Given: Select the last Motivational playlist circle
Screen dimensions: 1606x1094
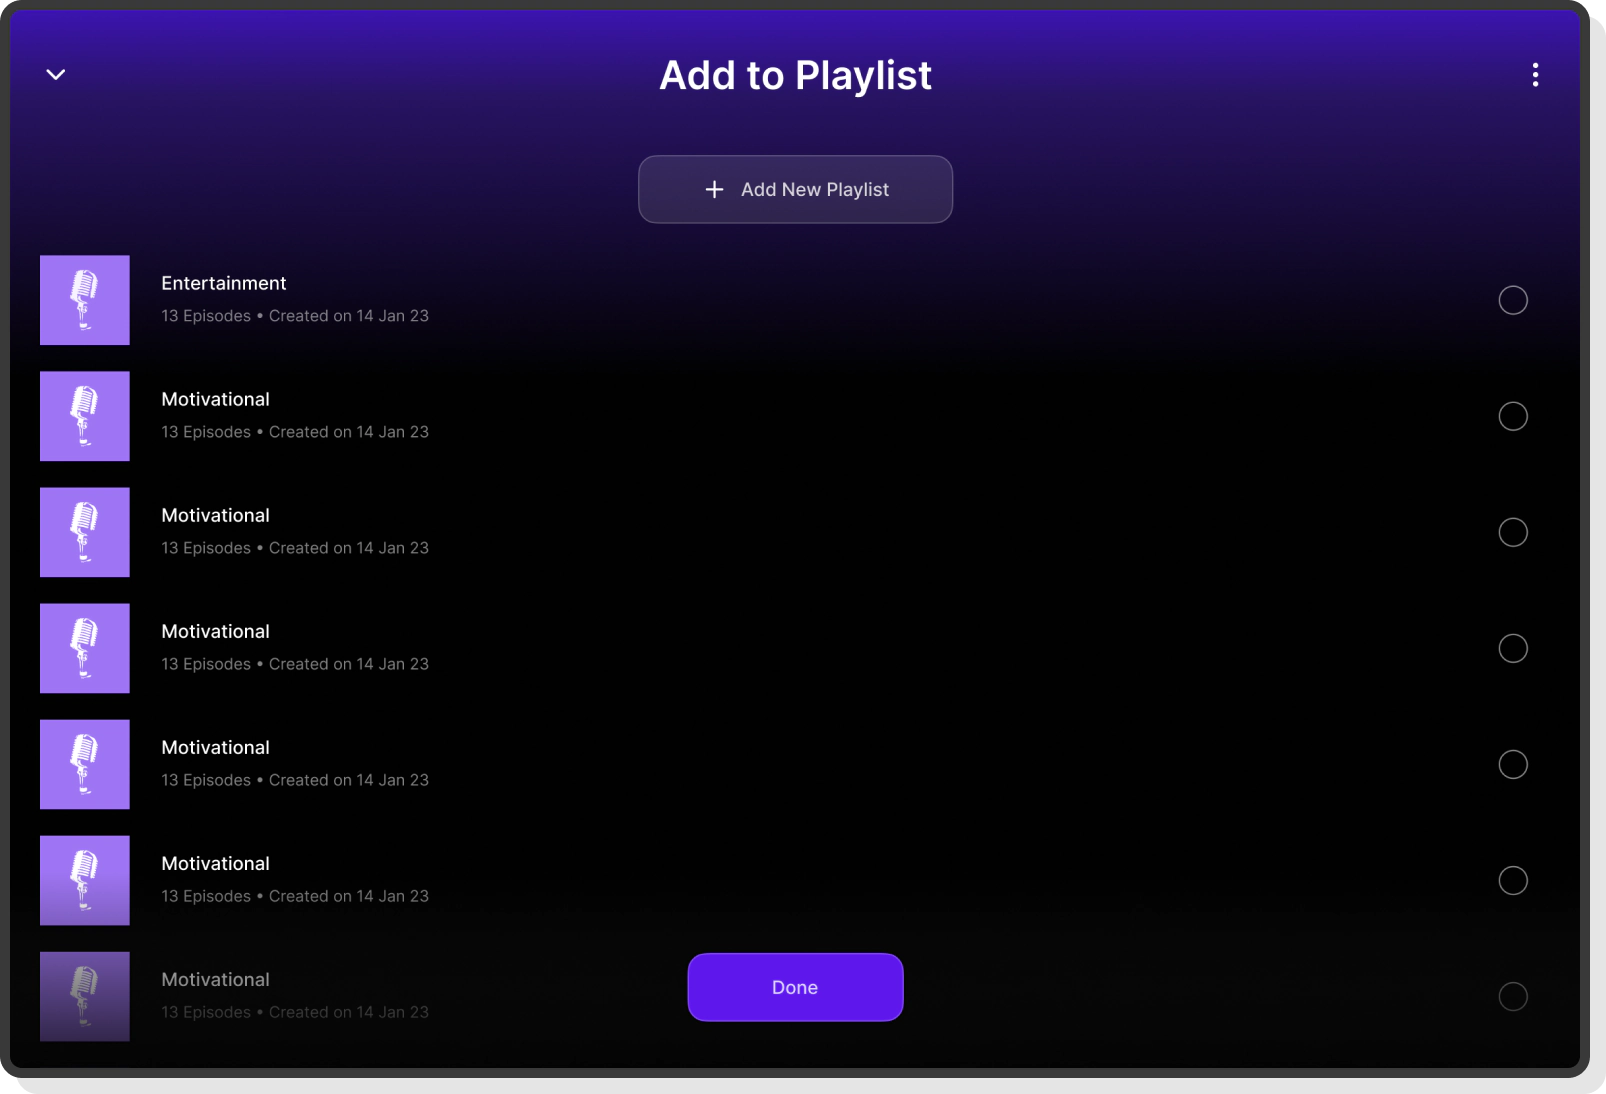Looking at the screenshot, I should coord(1513,996).
